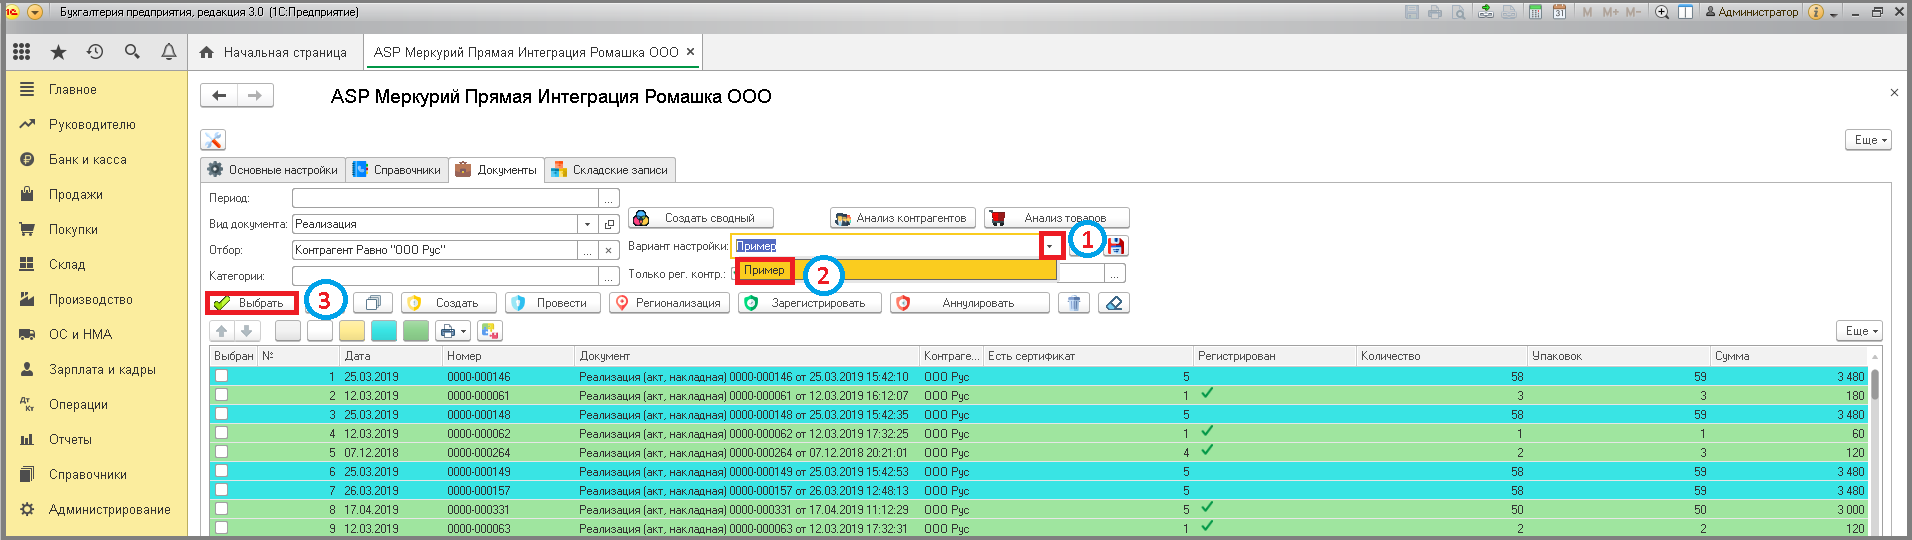The height and width of the screenshot is (540, 1912).
Task: Open notifications bell icon
Action: click(x=169, y=51)
